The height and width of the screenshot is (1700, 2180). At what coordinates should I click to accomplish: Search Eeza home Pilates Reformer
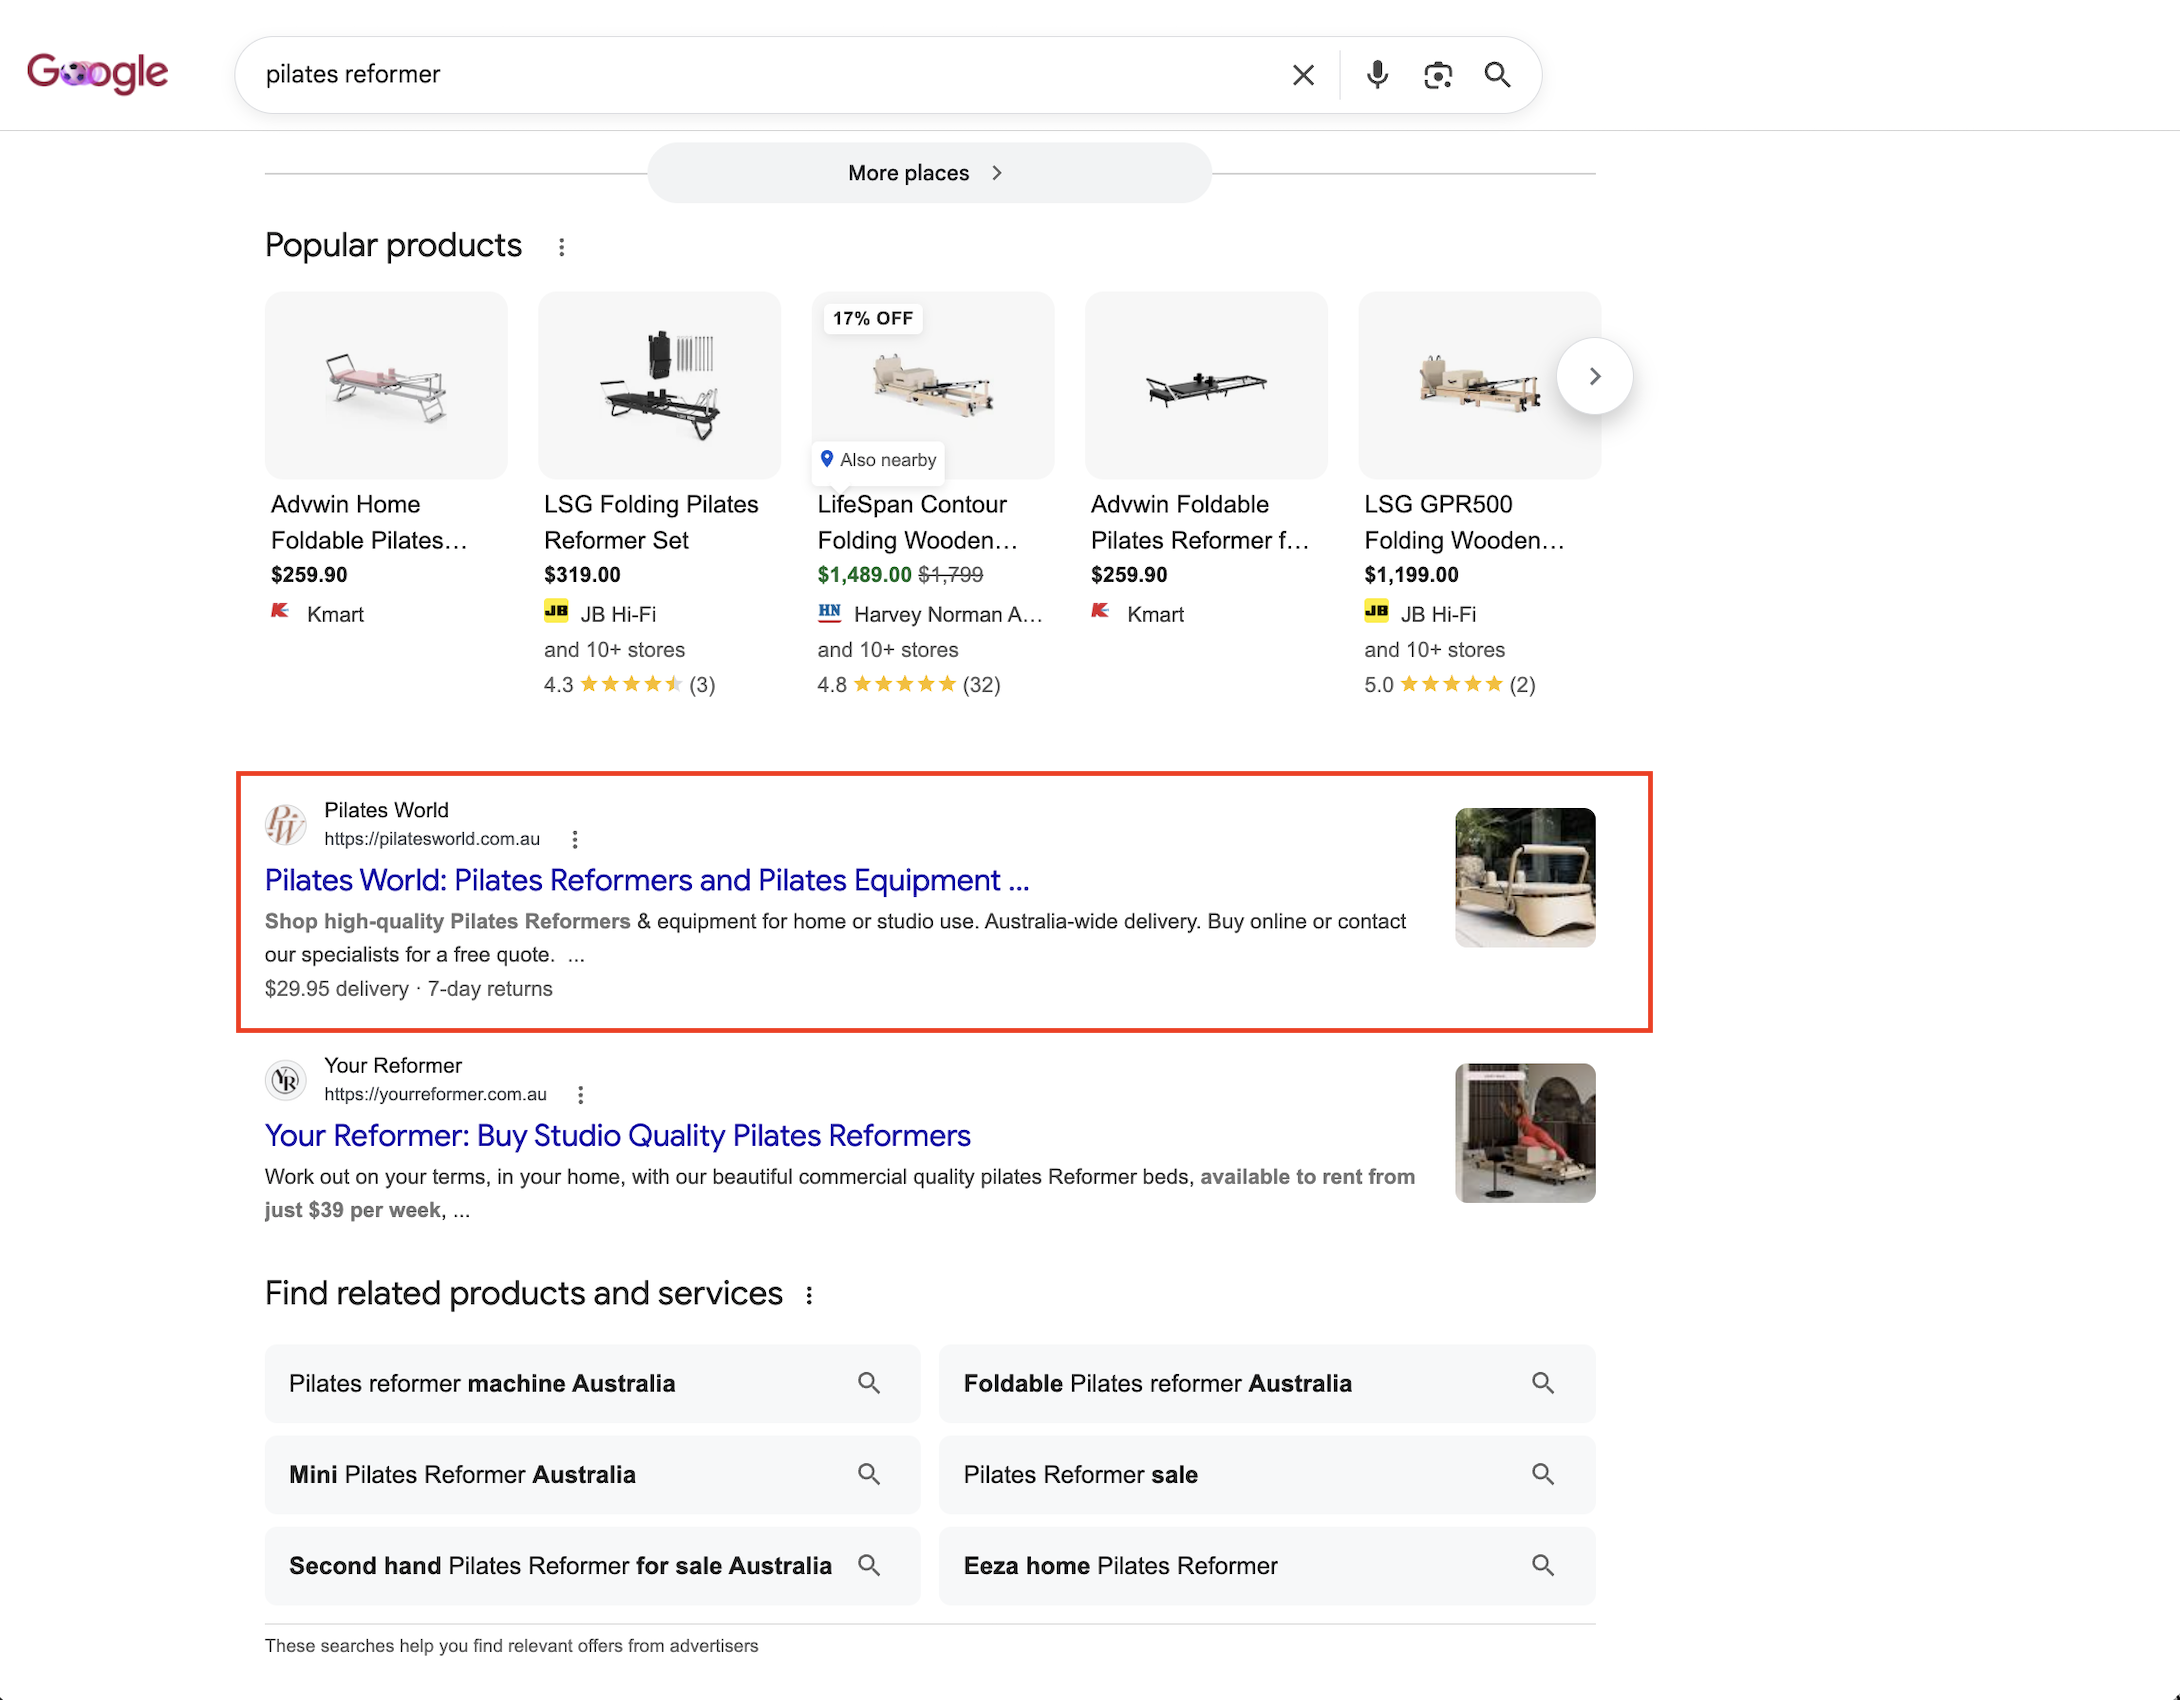tap(1267, 1566)
